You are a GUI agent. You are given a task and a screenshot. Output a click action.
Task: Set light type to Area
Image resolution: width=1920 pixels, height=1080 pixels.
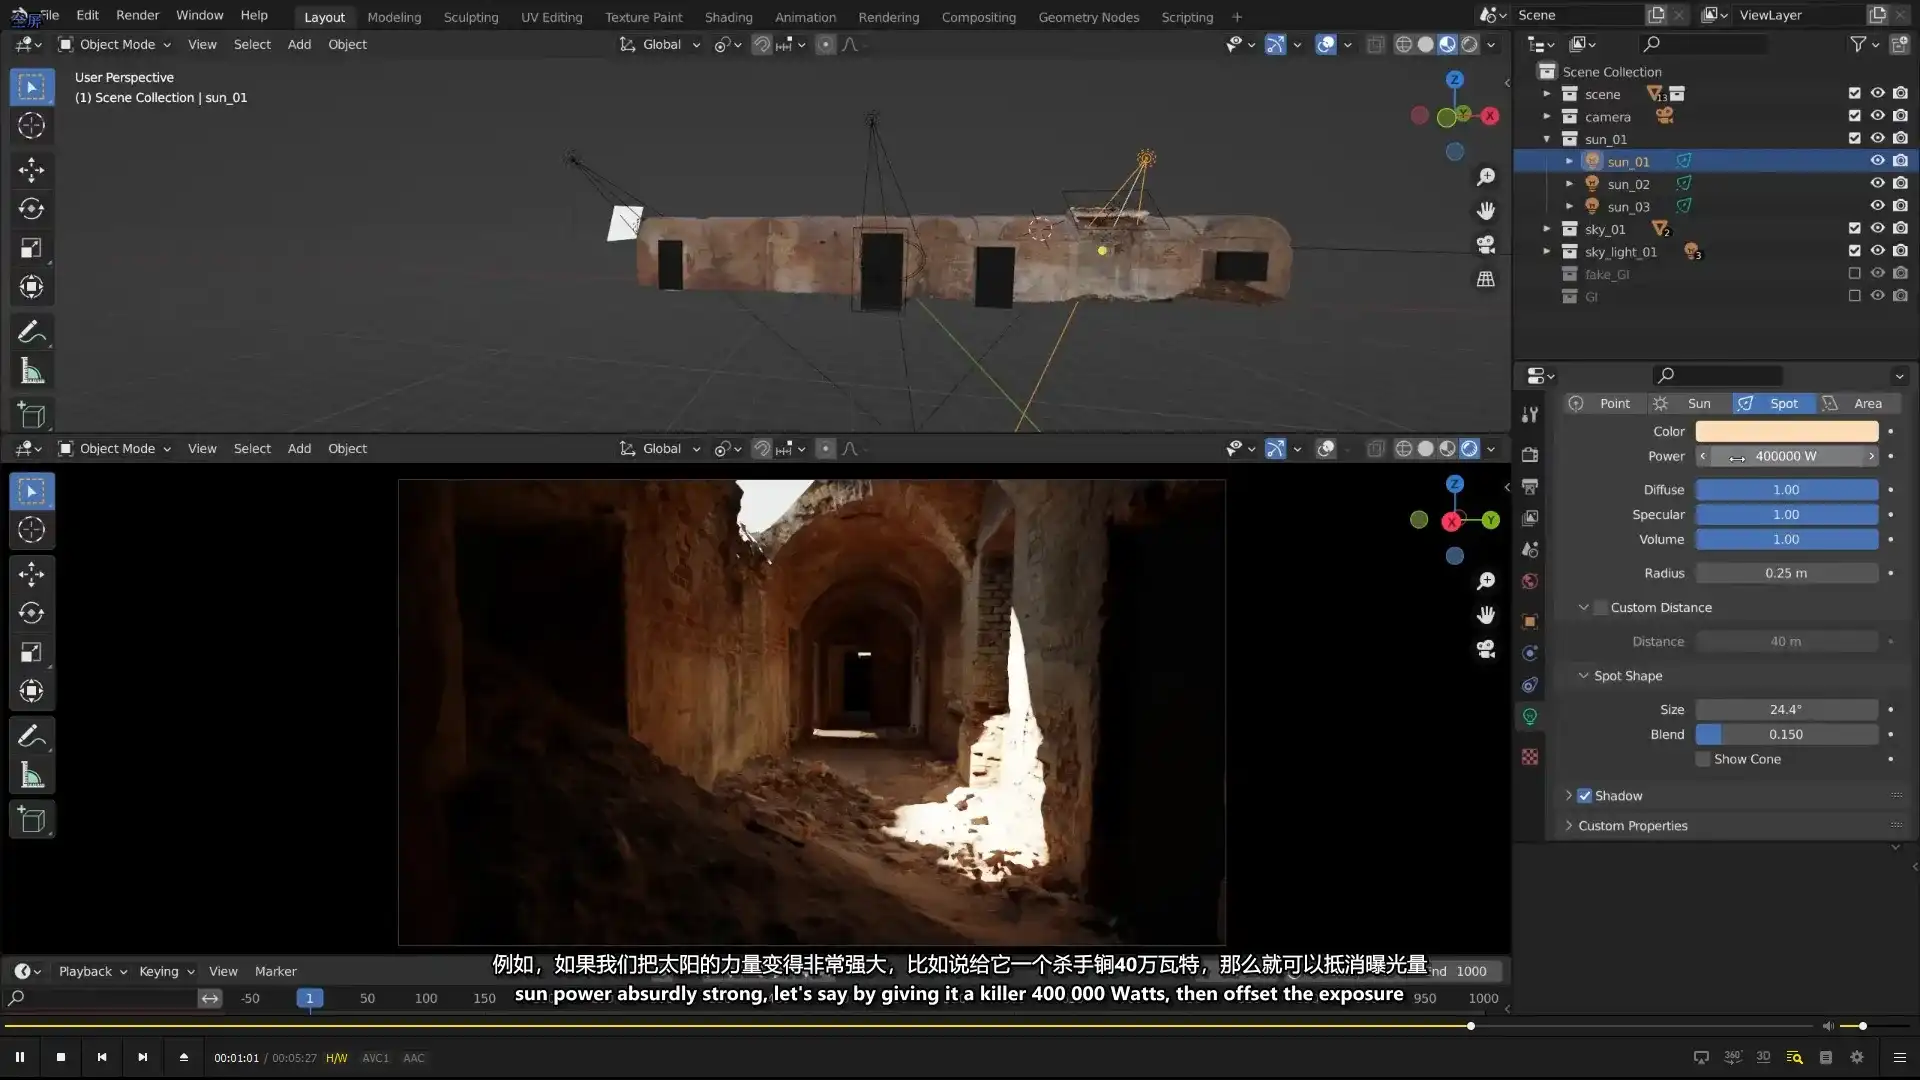[1858, 403]
